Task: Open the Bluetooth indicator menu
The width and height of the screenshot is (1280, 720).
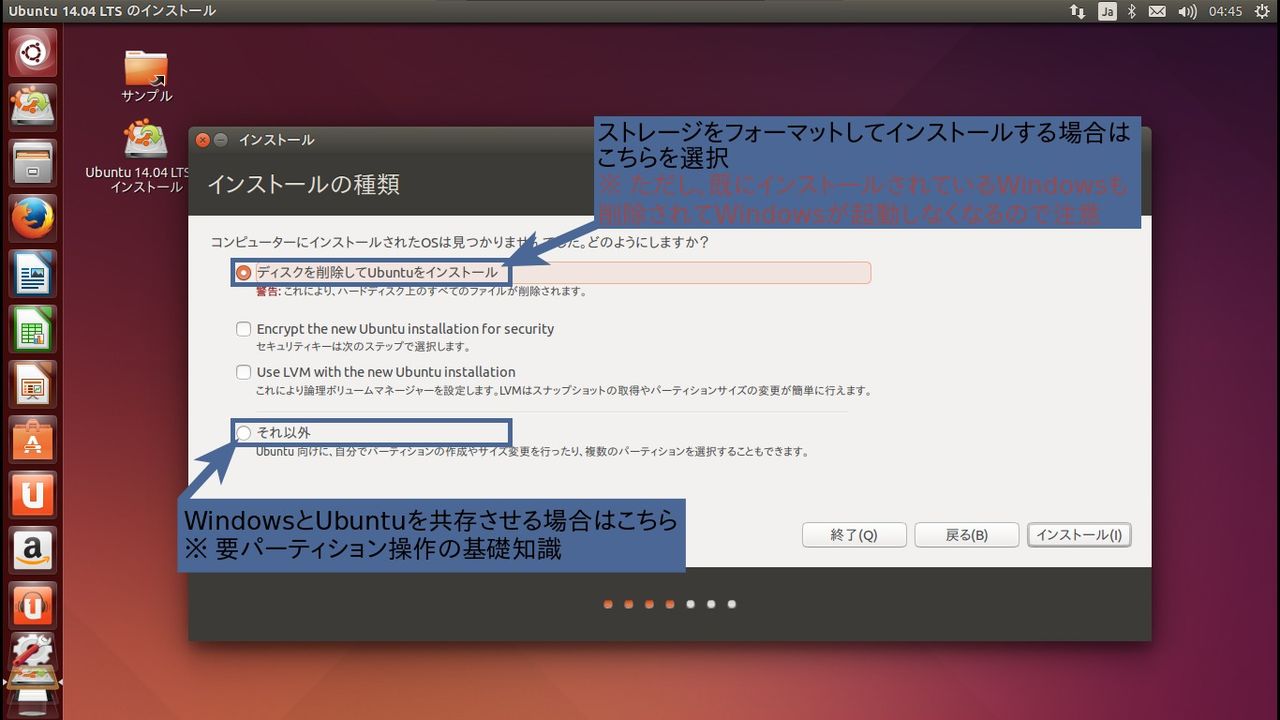Action: coord(1132,11)
